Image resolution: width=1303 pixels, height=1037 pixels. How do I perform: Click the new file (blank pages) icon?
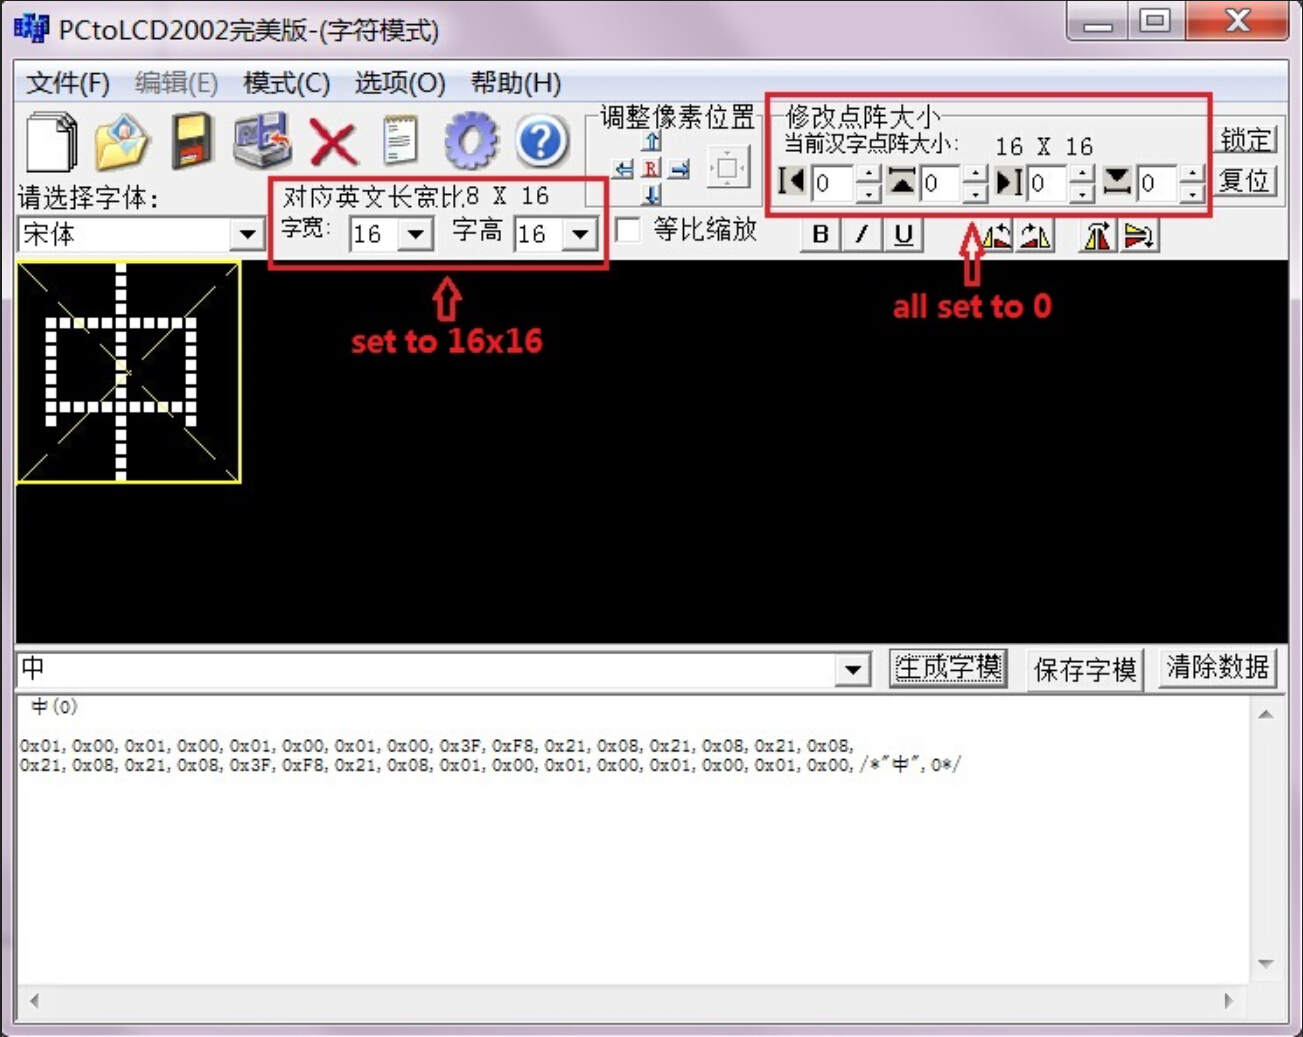pos(52,142)
